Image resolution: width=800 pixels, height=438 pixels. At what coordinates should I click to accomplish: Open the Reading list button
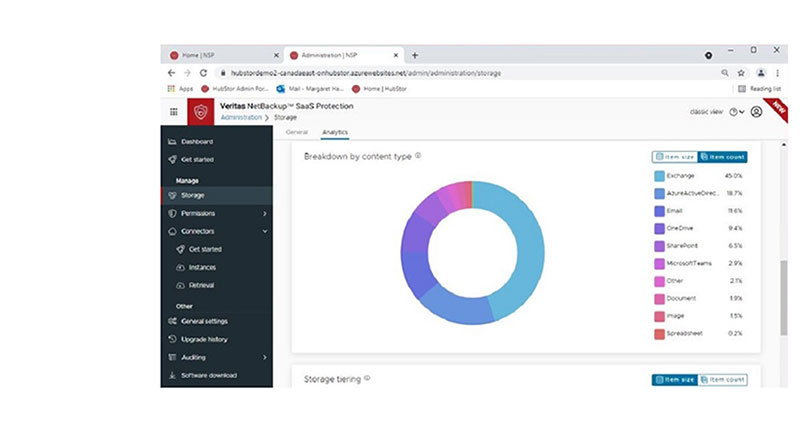(x=759, y=89)
